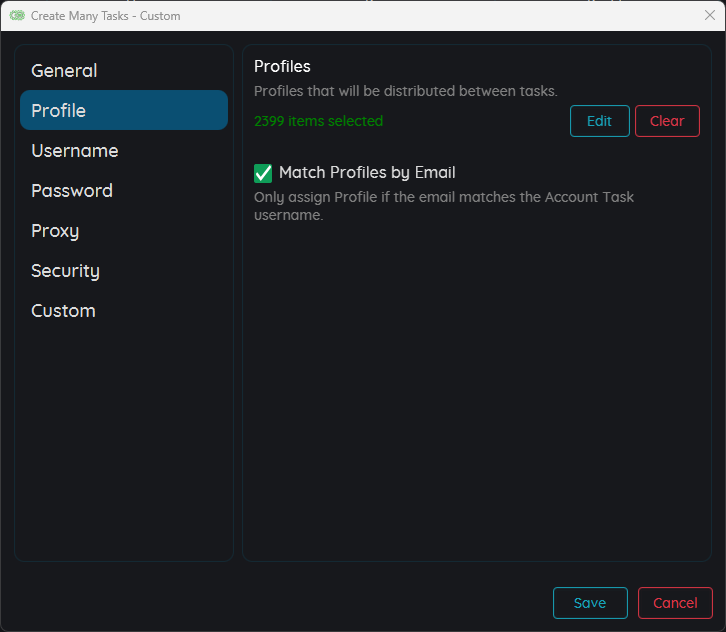Open the General settings tab
Image resolution: width=726 pixels, height=632 pixels.
pyautogui.click(x=64, y=71)
